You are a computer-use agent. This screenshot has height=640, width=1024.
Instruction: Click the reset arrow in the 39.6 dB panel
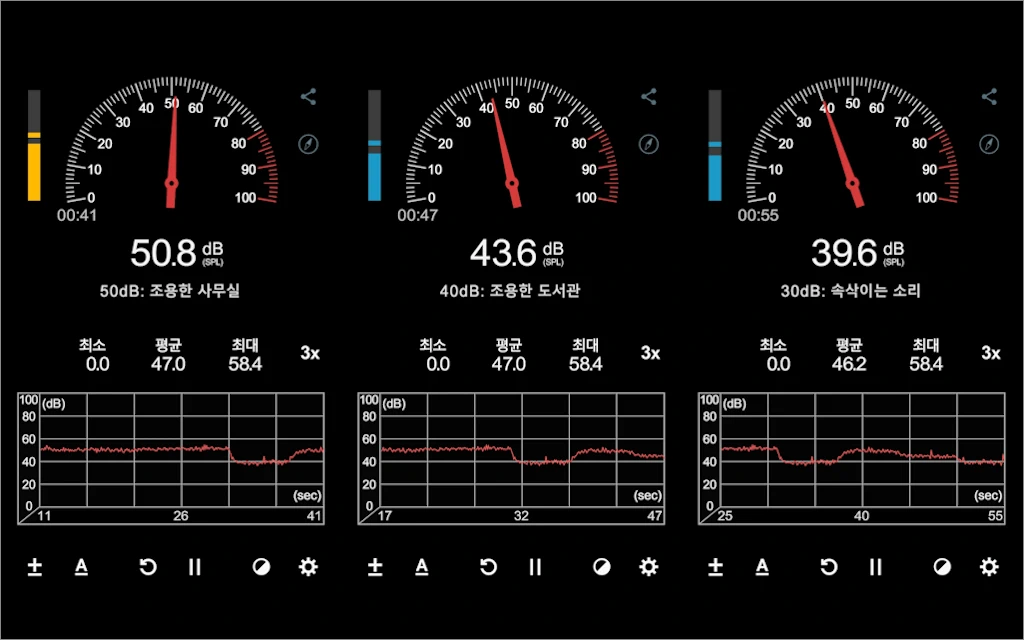click(828, 567)
